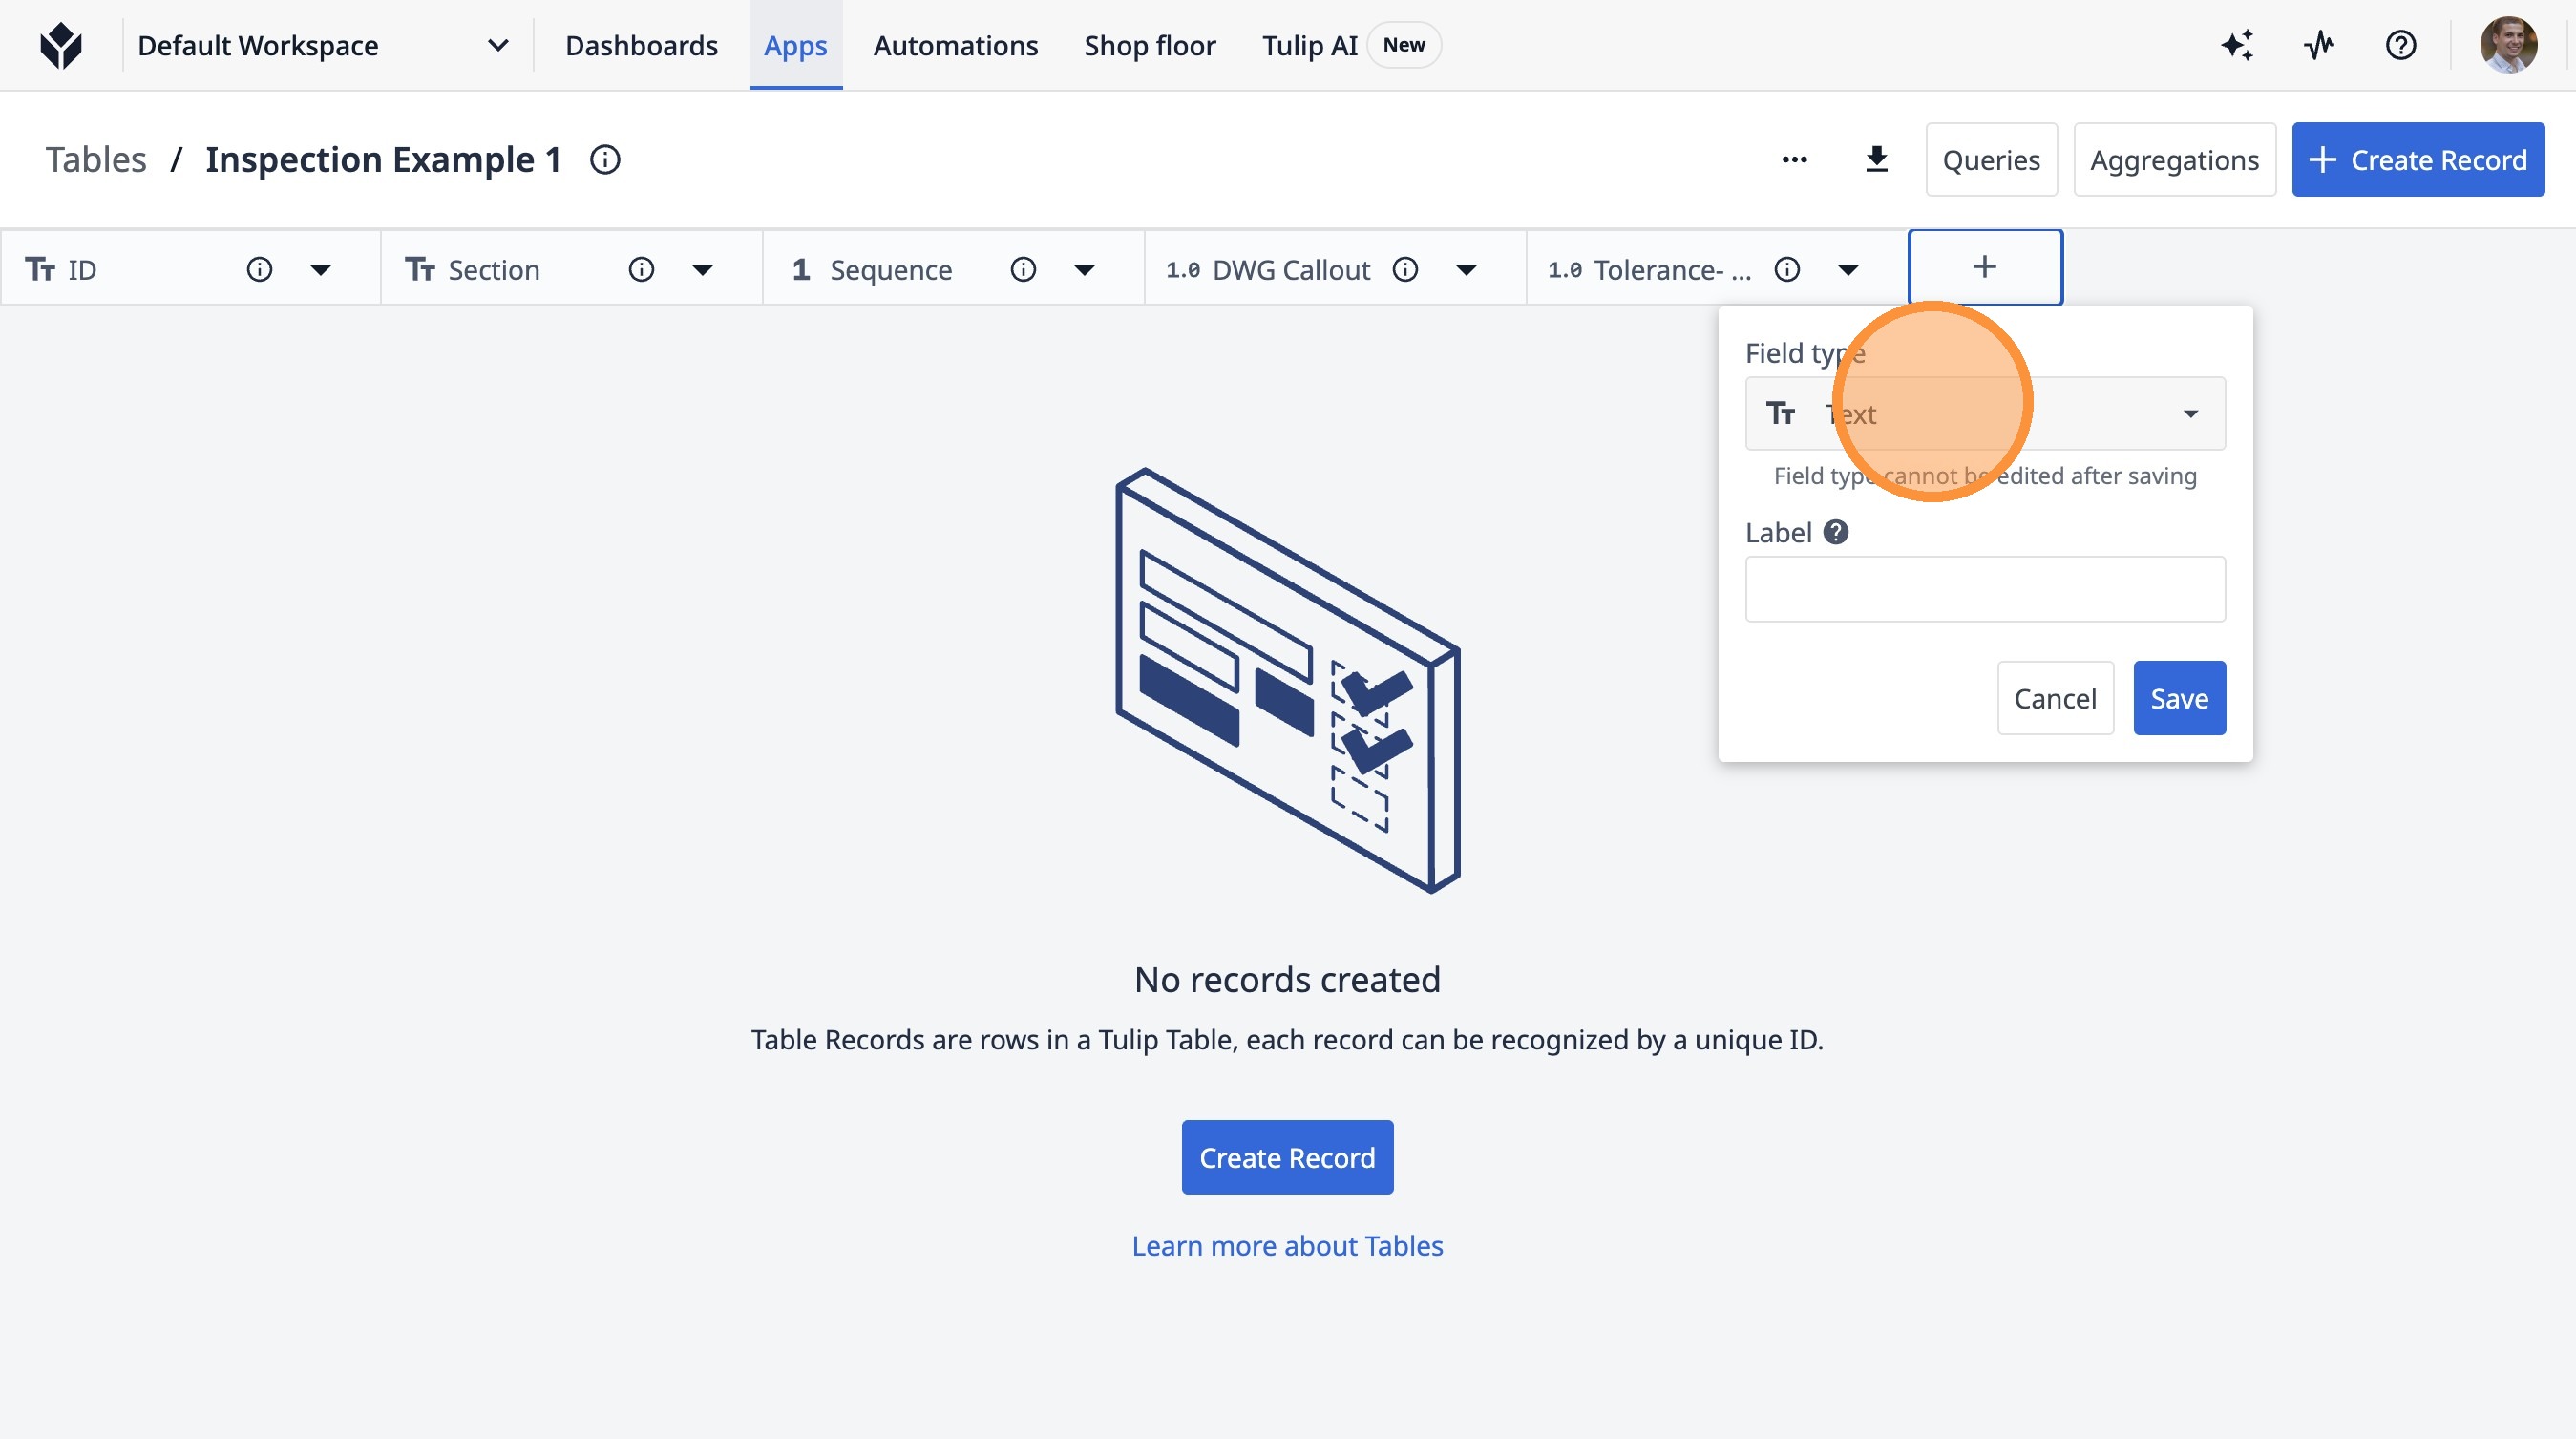The height and width of the screenshot is (1439, 2576).
Task: Open the Default Workspace selector
Action: click(x=322, y=45)
